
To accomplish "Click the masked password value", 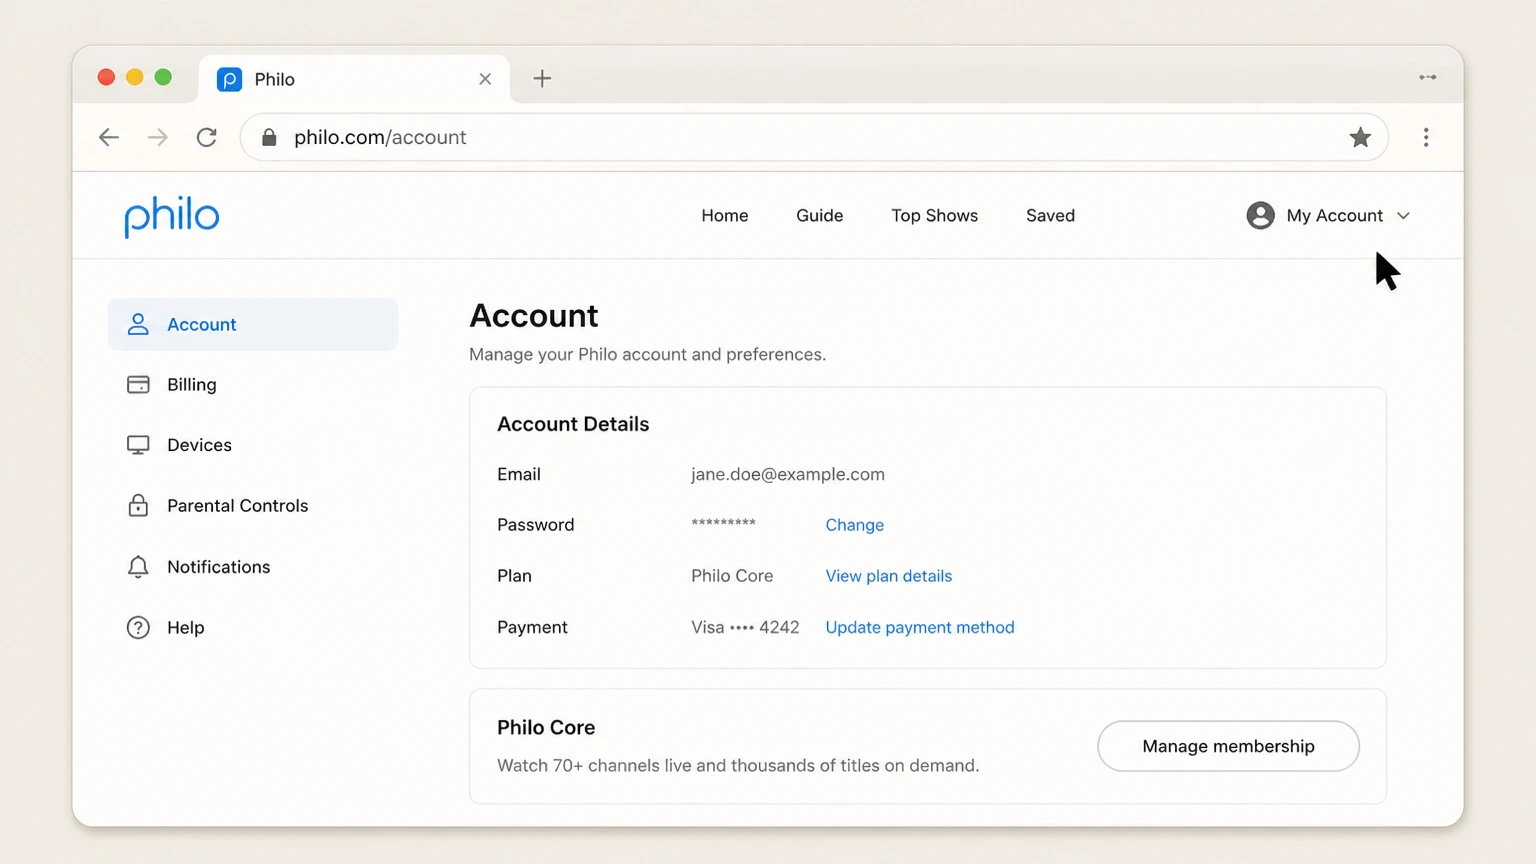I will (x=723, y=523).
